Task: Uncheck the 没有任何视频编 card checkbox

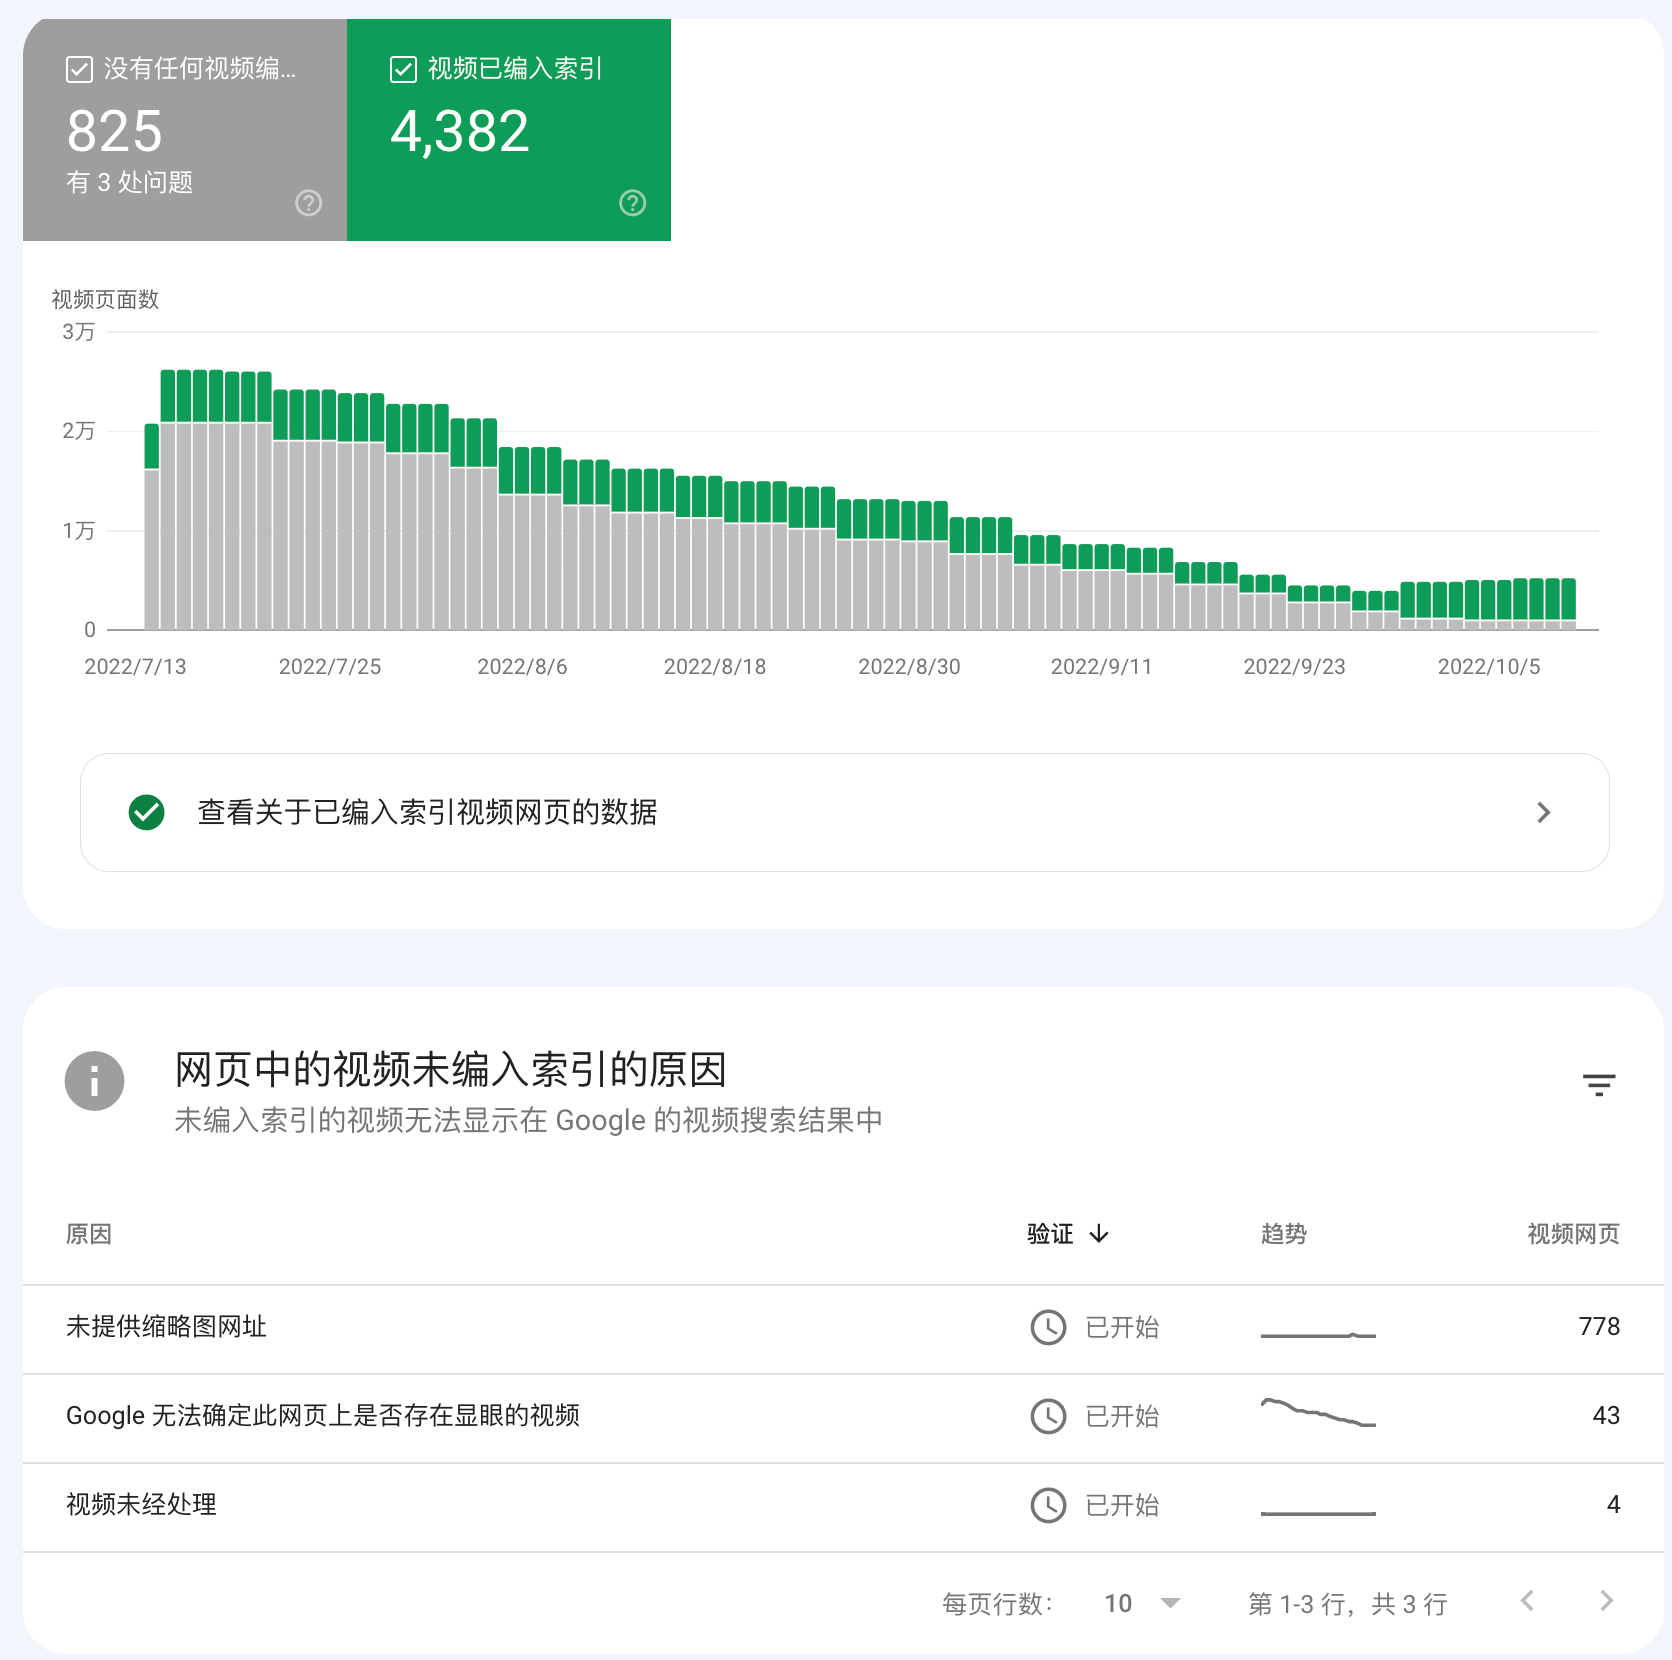Action: point(78,70)
